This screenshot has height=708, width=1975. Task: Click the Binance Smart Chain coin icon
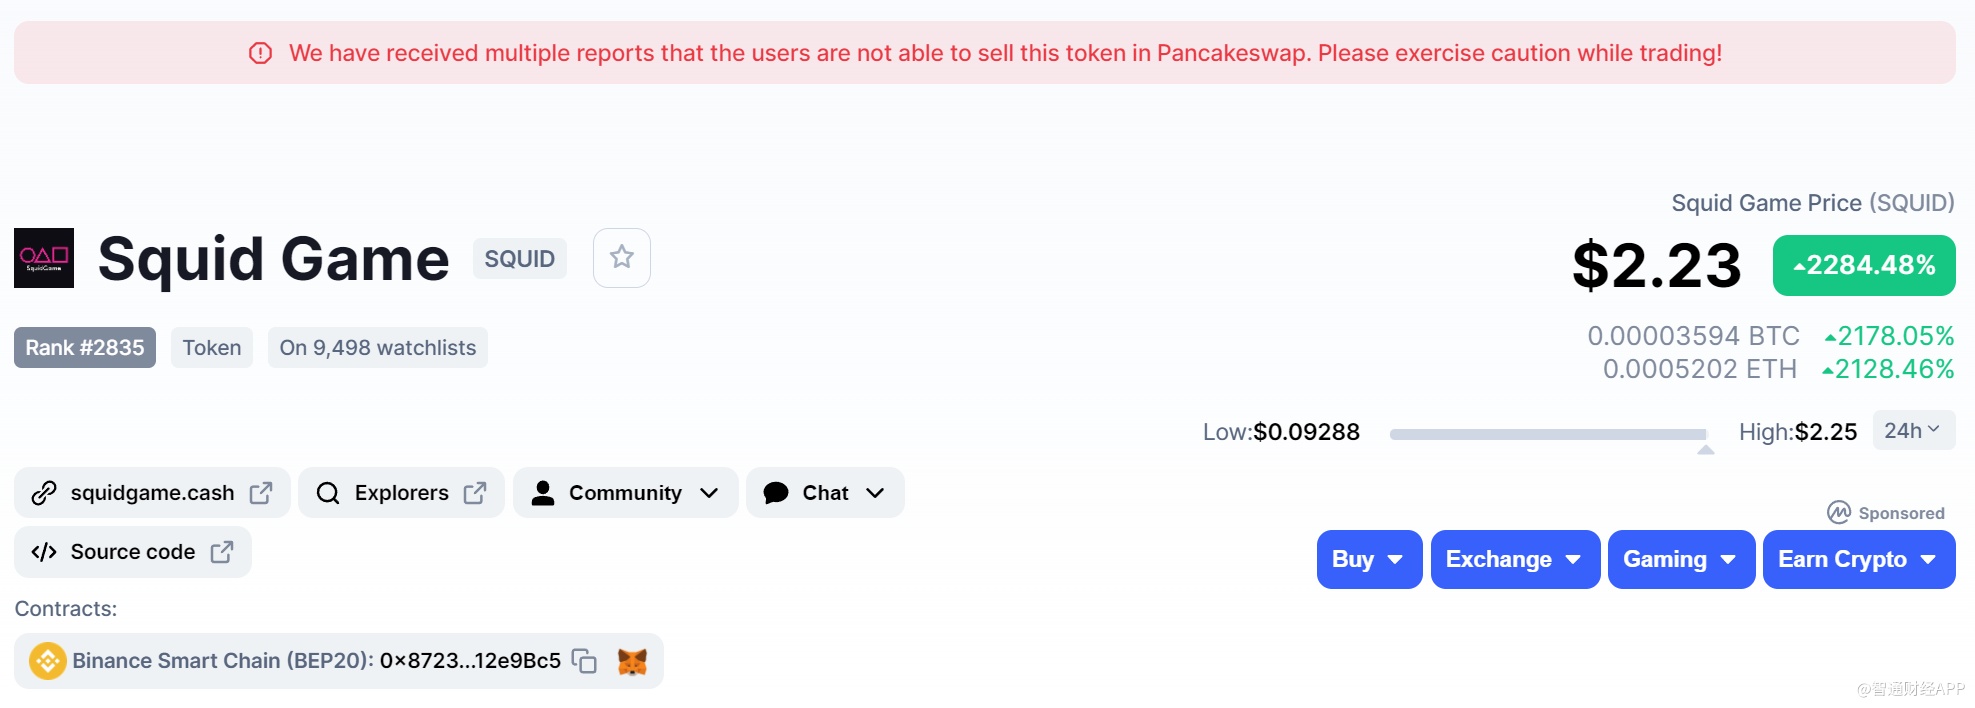tap(47, 661)
